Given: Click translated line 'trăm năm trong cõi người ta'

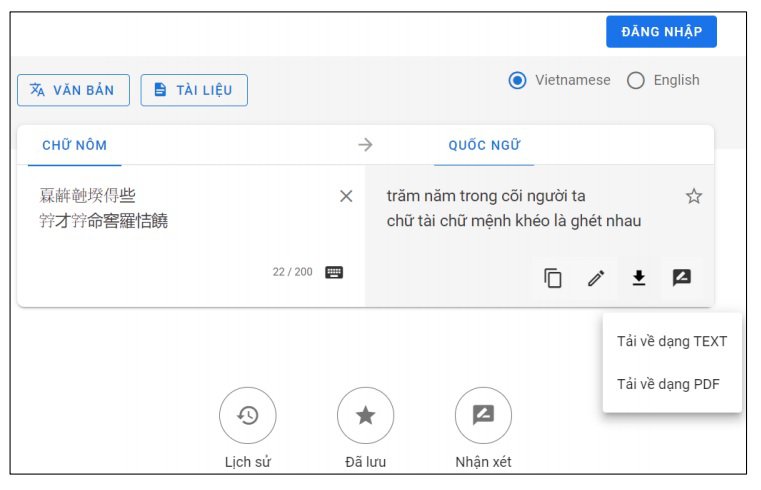Looking at the screenshot, I should [486, 196].
